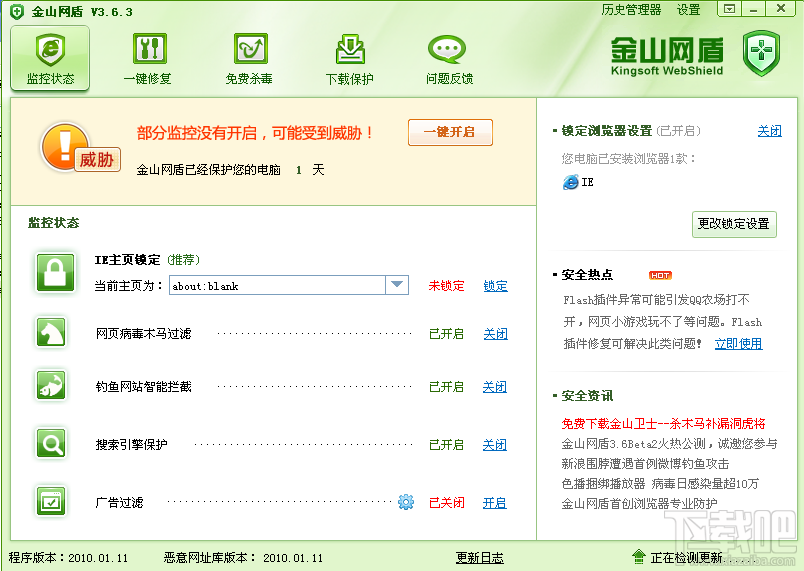Viewport: 804px width, 571px height.
Task: Turn off 搜索引擎保护 via 关闭 link
Action: click(x=495, y=444)
